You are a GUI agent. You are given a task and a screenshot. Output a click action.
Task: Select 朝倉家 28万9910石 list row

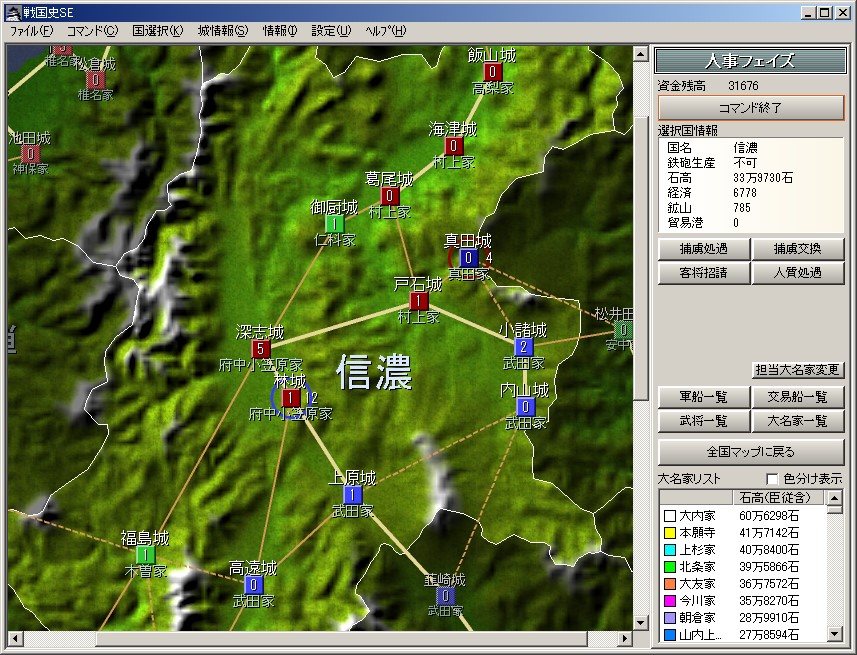coord(744,617)
